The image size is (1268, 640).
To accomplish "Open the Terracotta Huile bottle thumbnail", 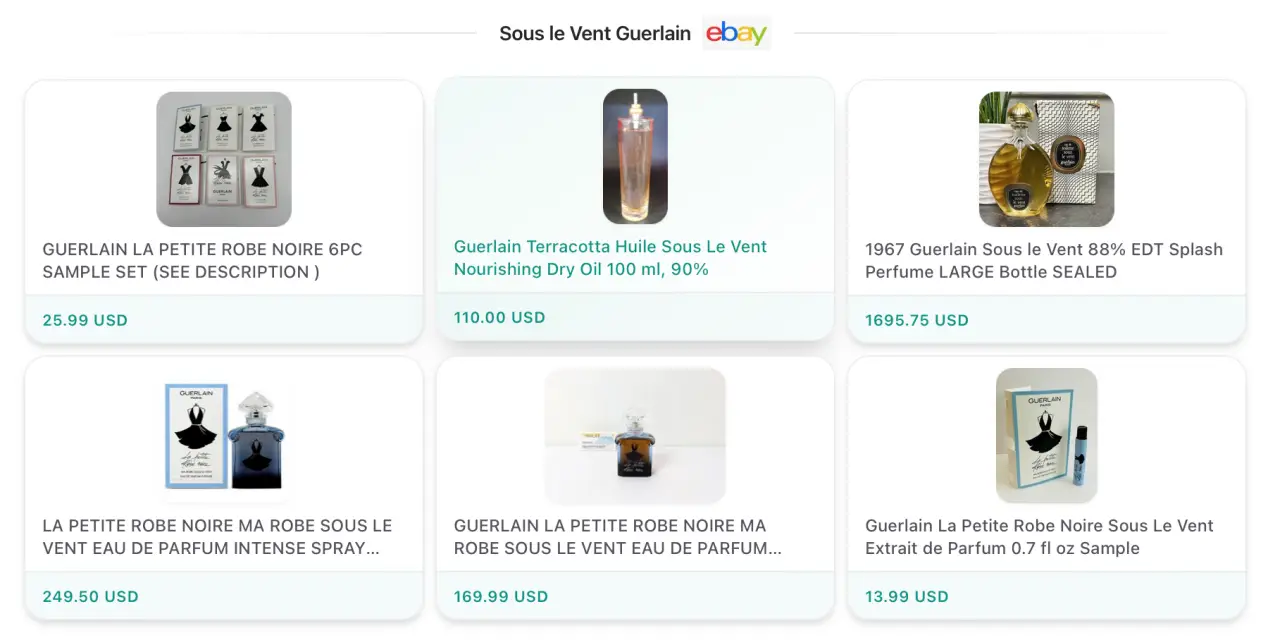I will pos(635,156).
